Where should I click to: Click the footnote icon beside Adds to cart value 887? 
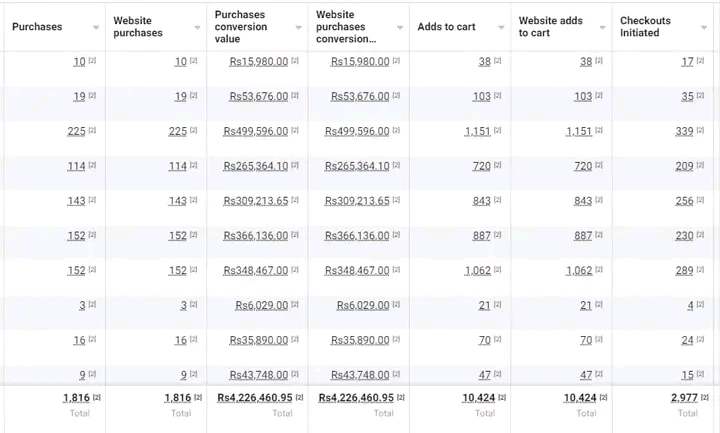(x=499, y=234)
